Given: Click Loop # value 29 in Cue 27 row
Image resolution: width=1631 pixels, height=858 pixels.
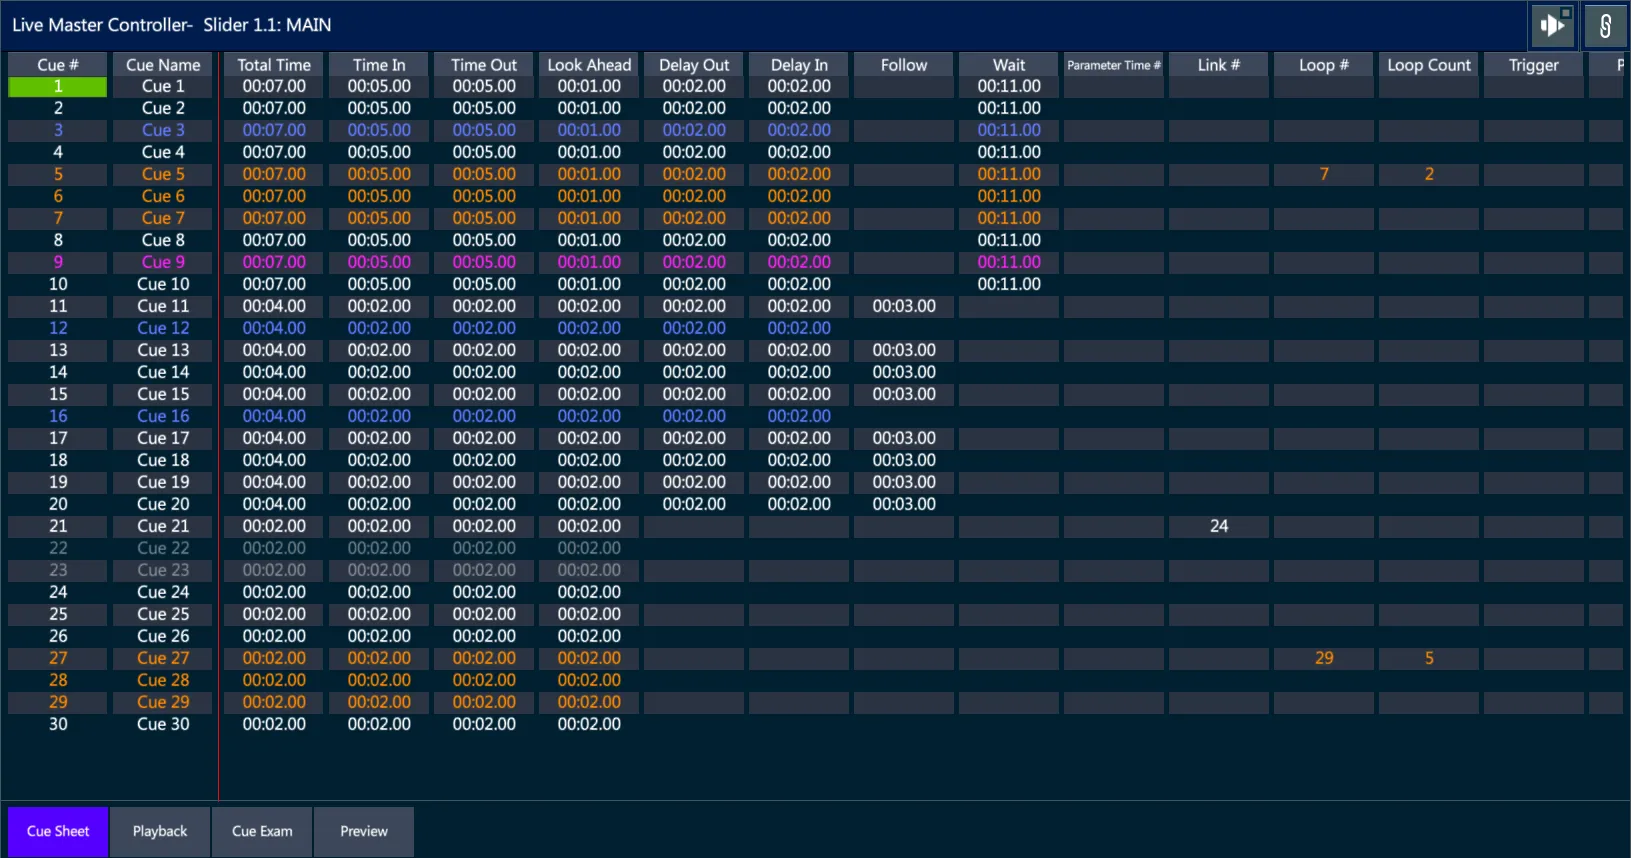Looking at the screenshot, I should coord(1324,658).
